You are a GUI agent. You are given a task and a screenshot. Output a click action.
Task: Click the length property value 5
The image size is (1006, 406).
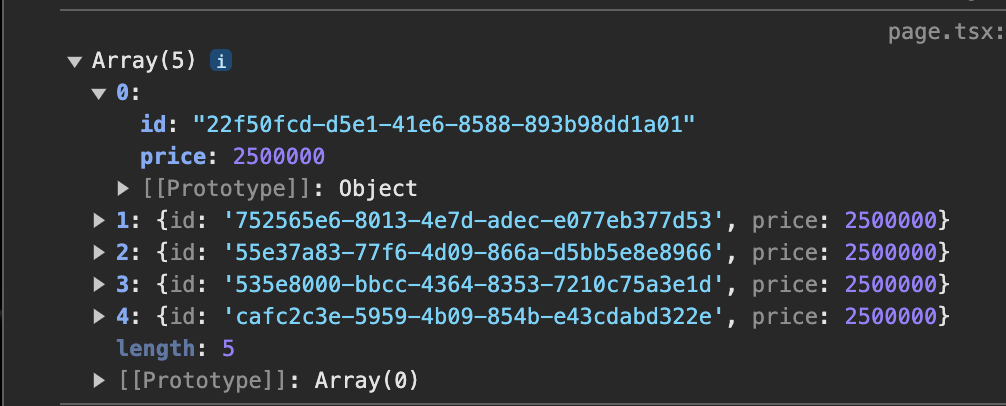coord(228,349)
